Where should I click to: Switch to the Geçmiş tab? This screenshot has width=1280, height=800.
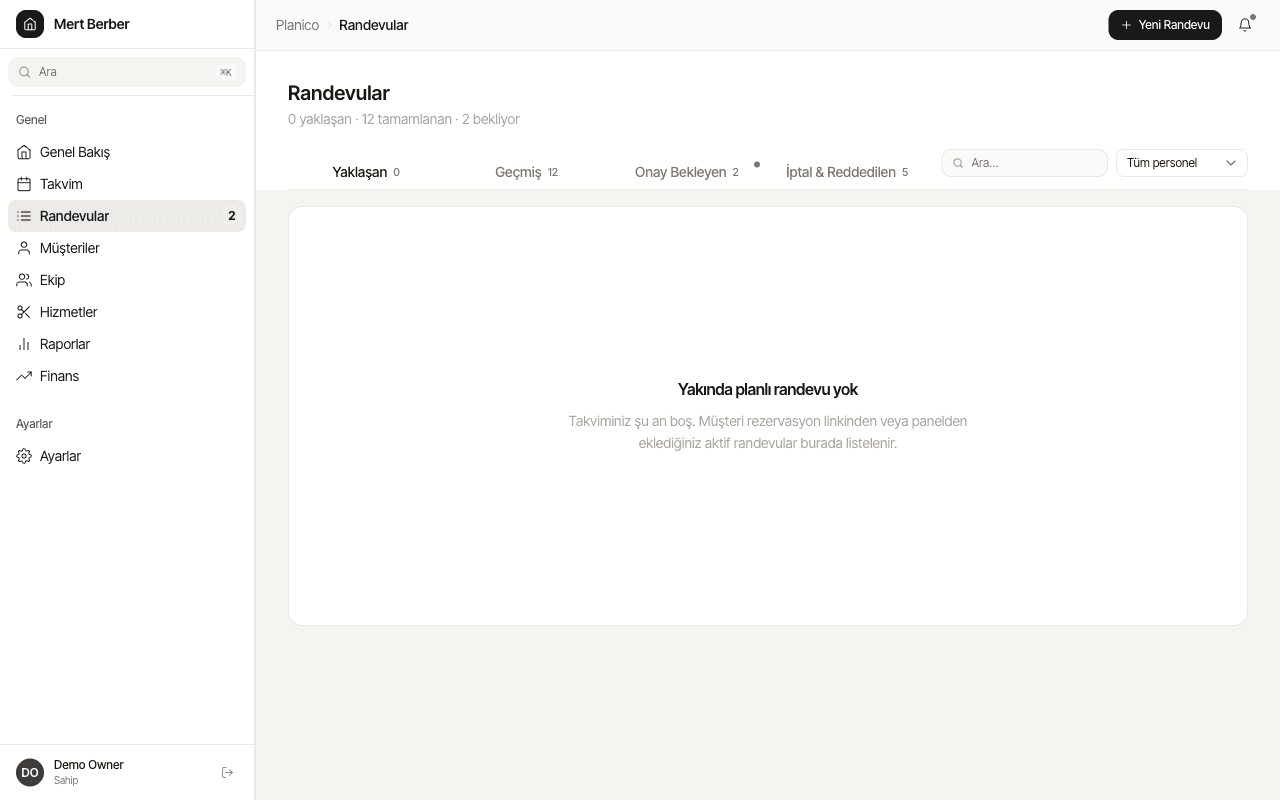click(x=526, y=172)
